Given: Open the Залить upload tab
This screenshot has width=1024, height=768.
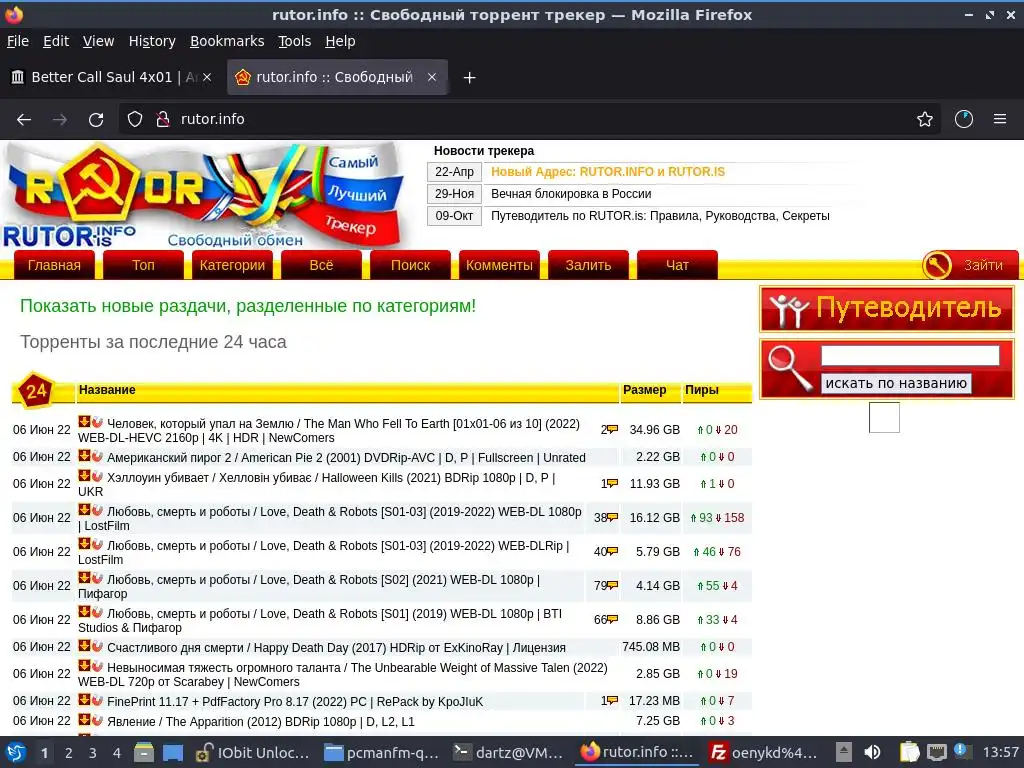Looking at the screenshot, I should (x=588, y=265).
